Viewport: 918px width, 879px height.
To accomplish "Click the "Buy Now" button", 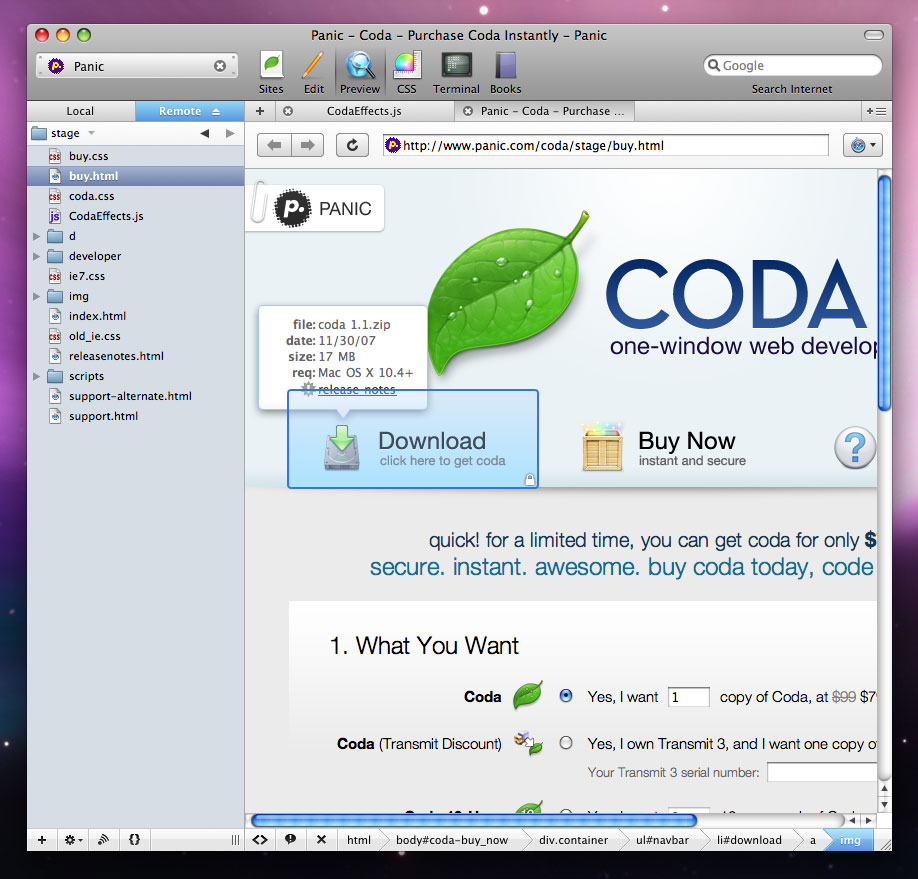I will (686, 441).
